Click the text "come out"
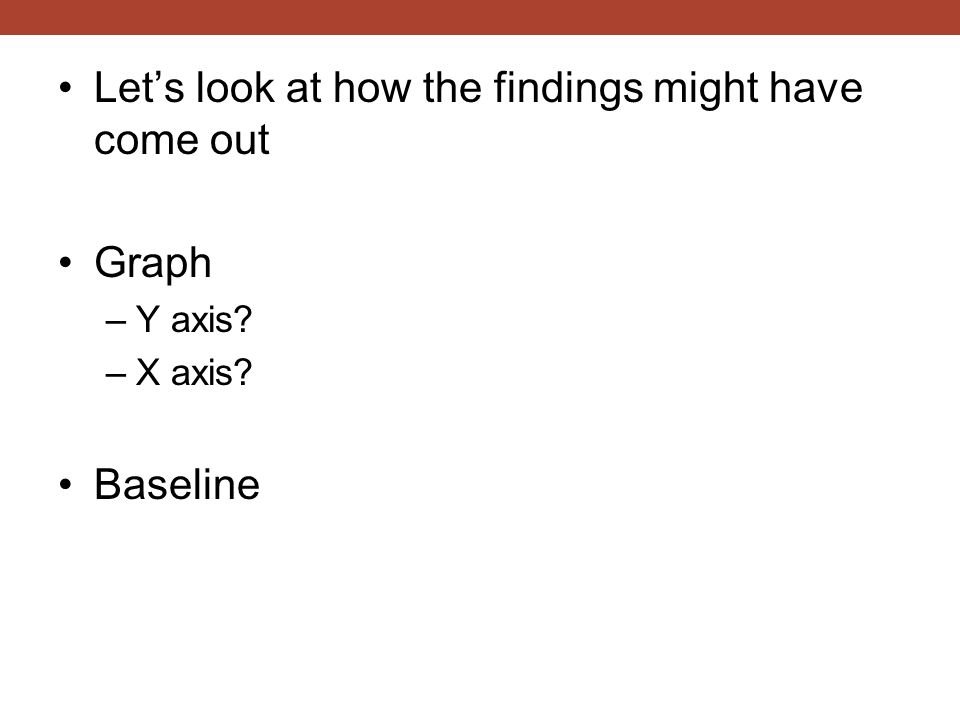Viewport: 960px width, 720px height. [182, 141]
